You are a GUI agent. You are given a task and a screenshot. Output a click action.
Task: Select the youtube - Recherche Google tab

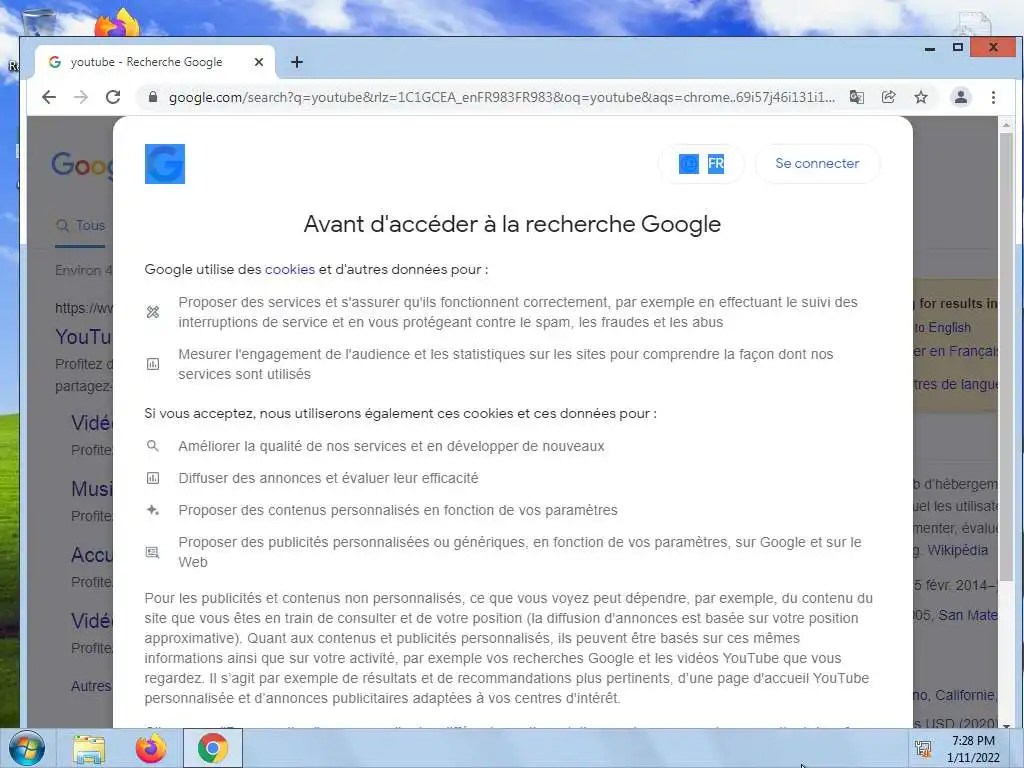pyautogui.click(x=155, y=62)
